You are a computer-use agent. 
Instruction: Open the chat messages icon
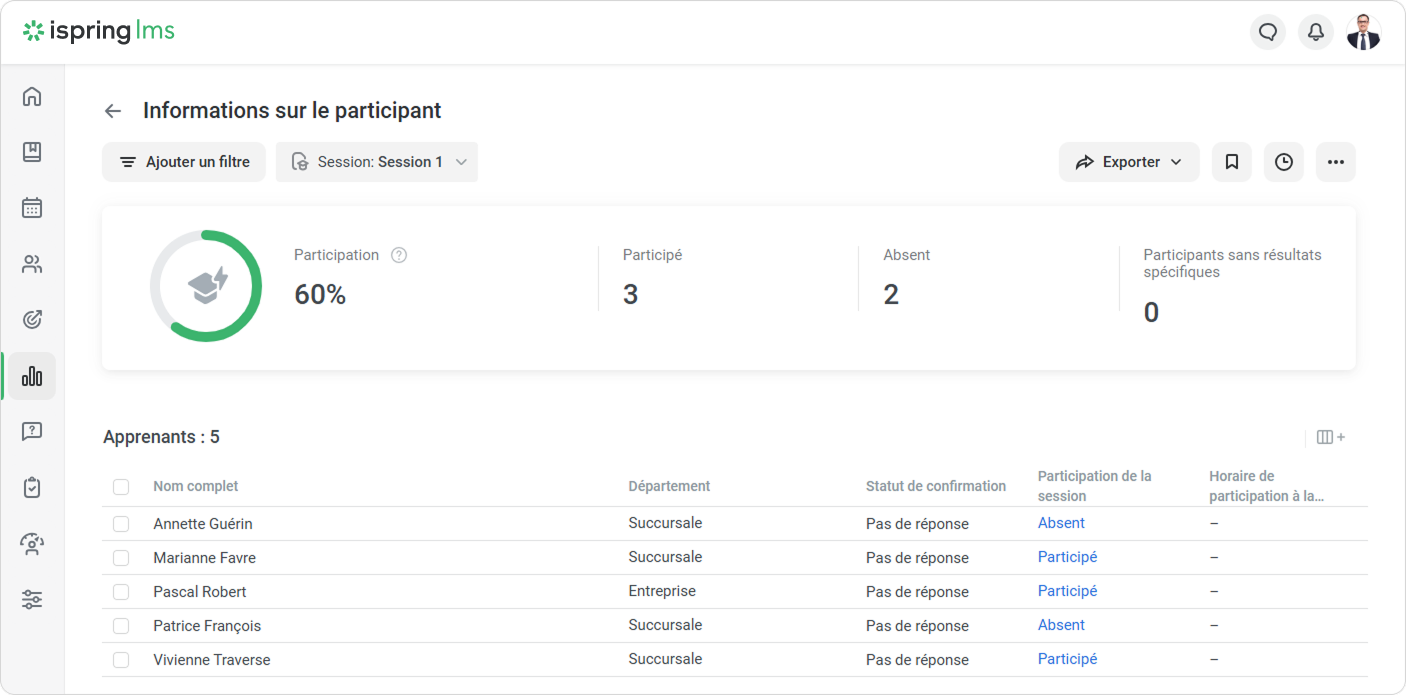(1268, 32)
